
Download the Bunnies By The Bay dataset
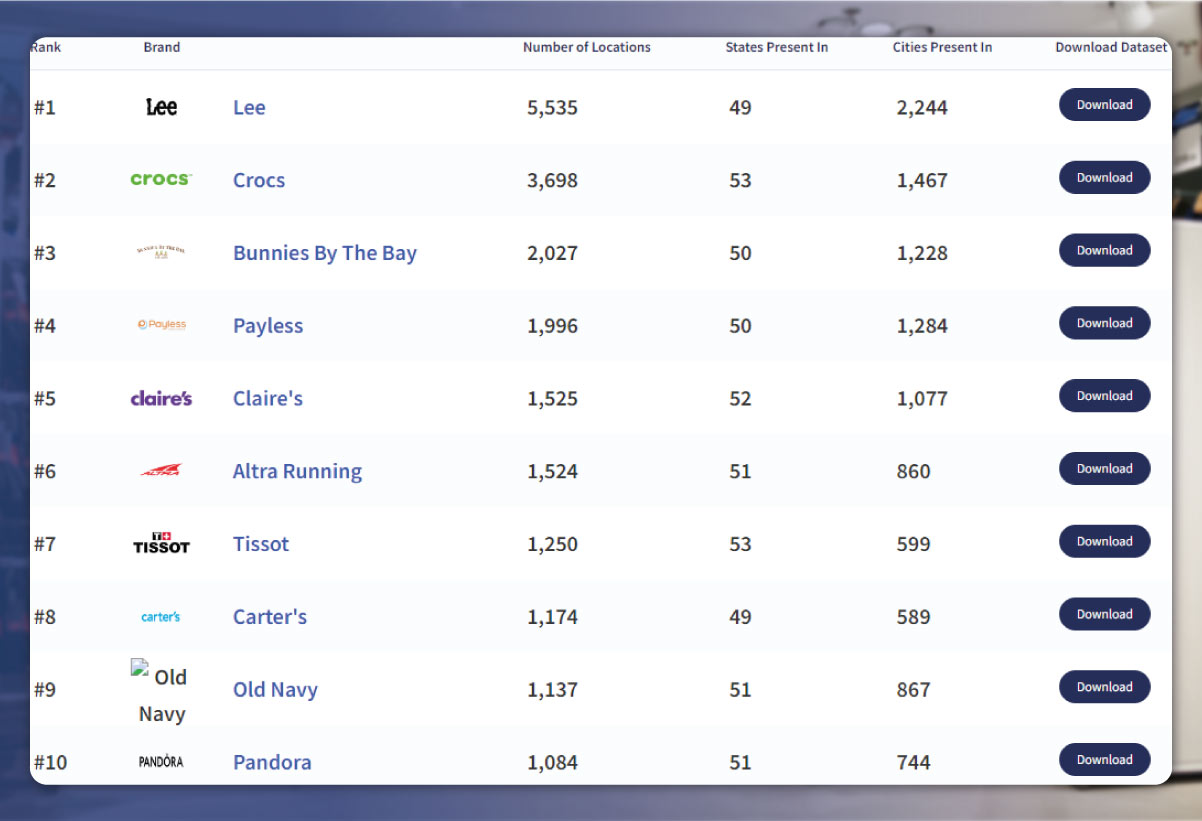click(x=1105, y=251)
